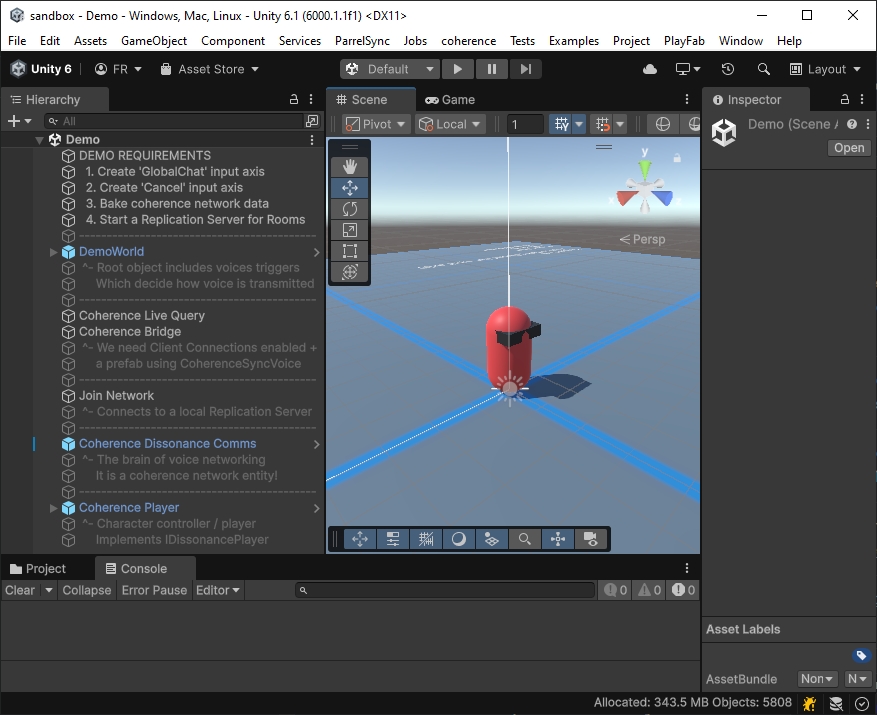The height and width of the screenshot is (715, 877).
Task: Open Unity Cloud via cloud icon
Action: click(x=650, y=69)
